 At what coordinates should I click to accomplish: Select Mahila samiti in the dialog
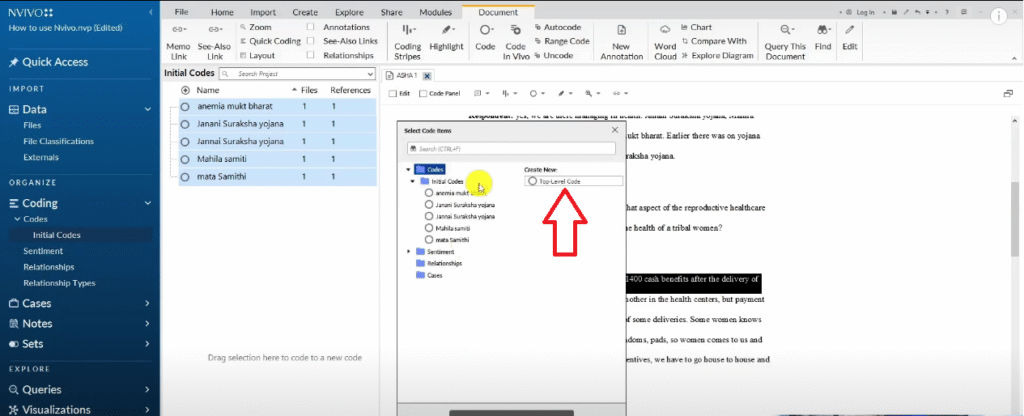click(x=447, y=228)
